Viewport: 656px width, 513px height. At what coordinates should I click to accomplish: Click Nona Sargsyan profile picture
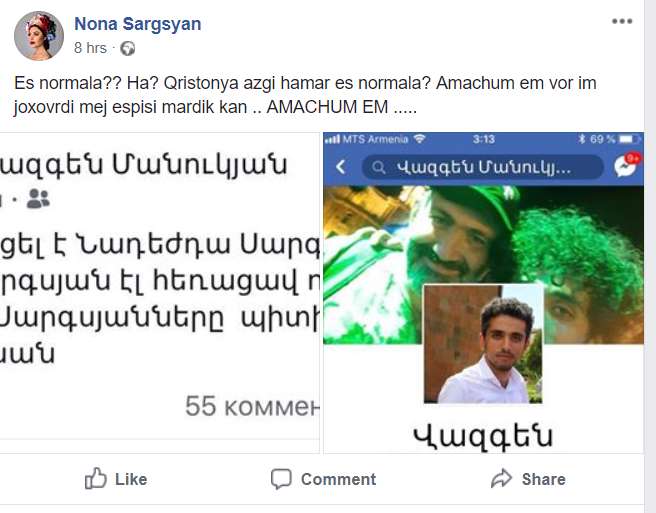(x=38, y=36)
